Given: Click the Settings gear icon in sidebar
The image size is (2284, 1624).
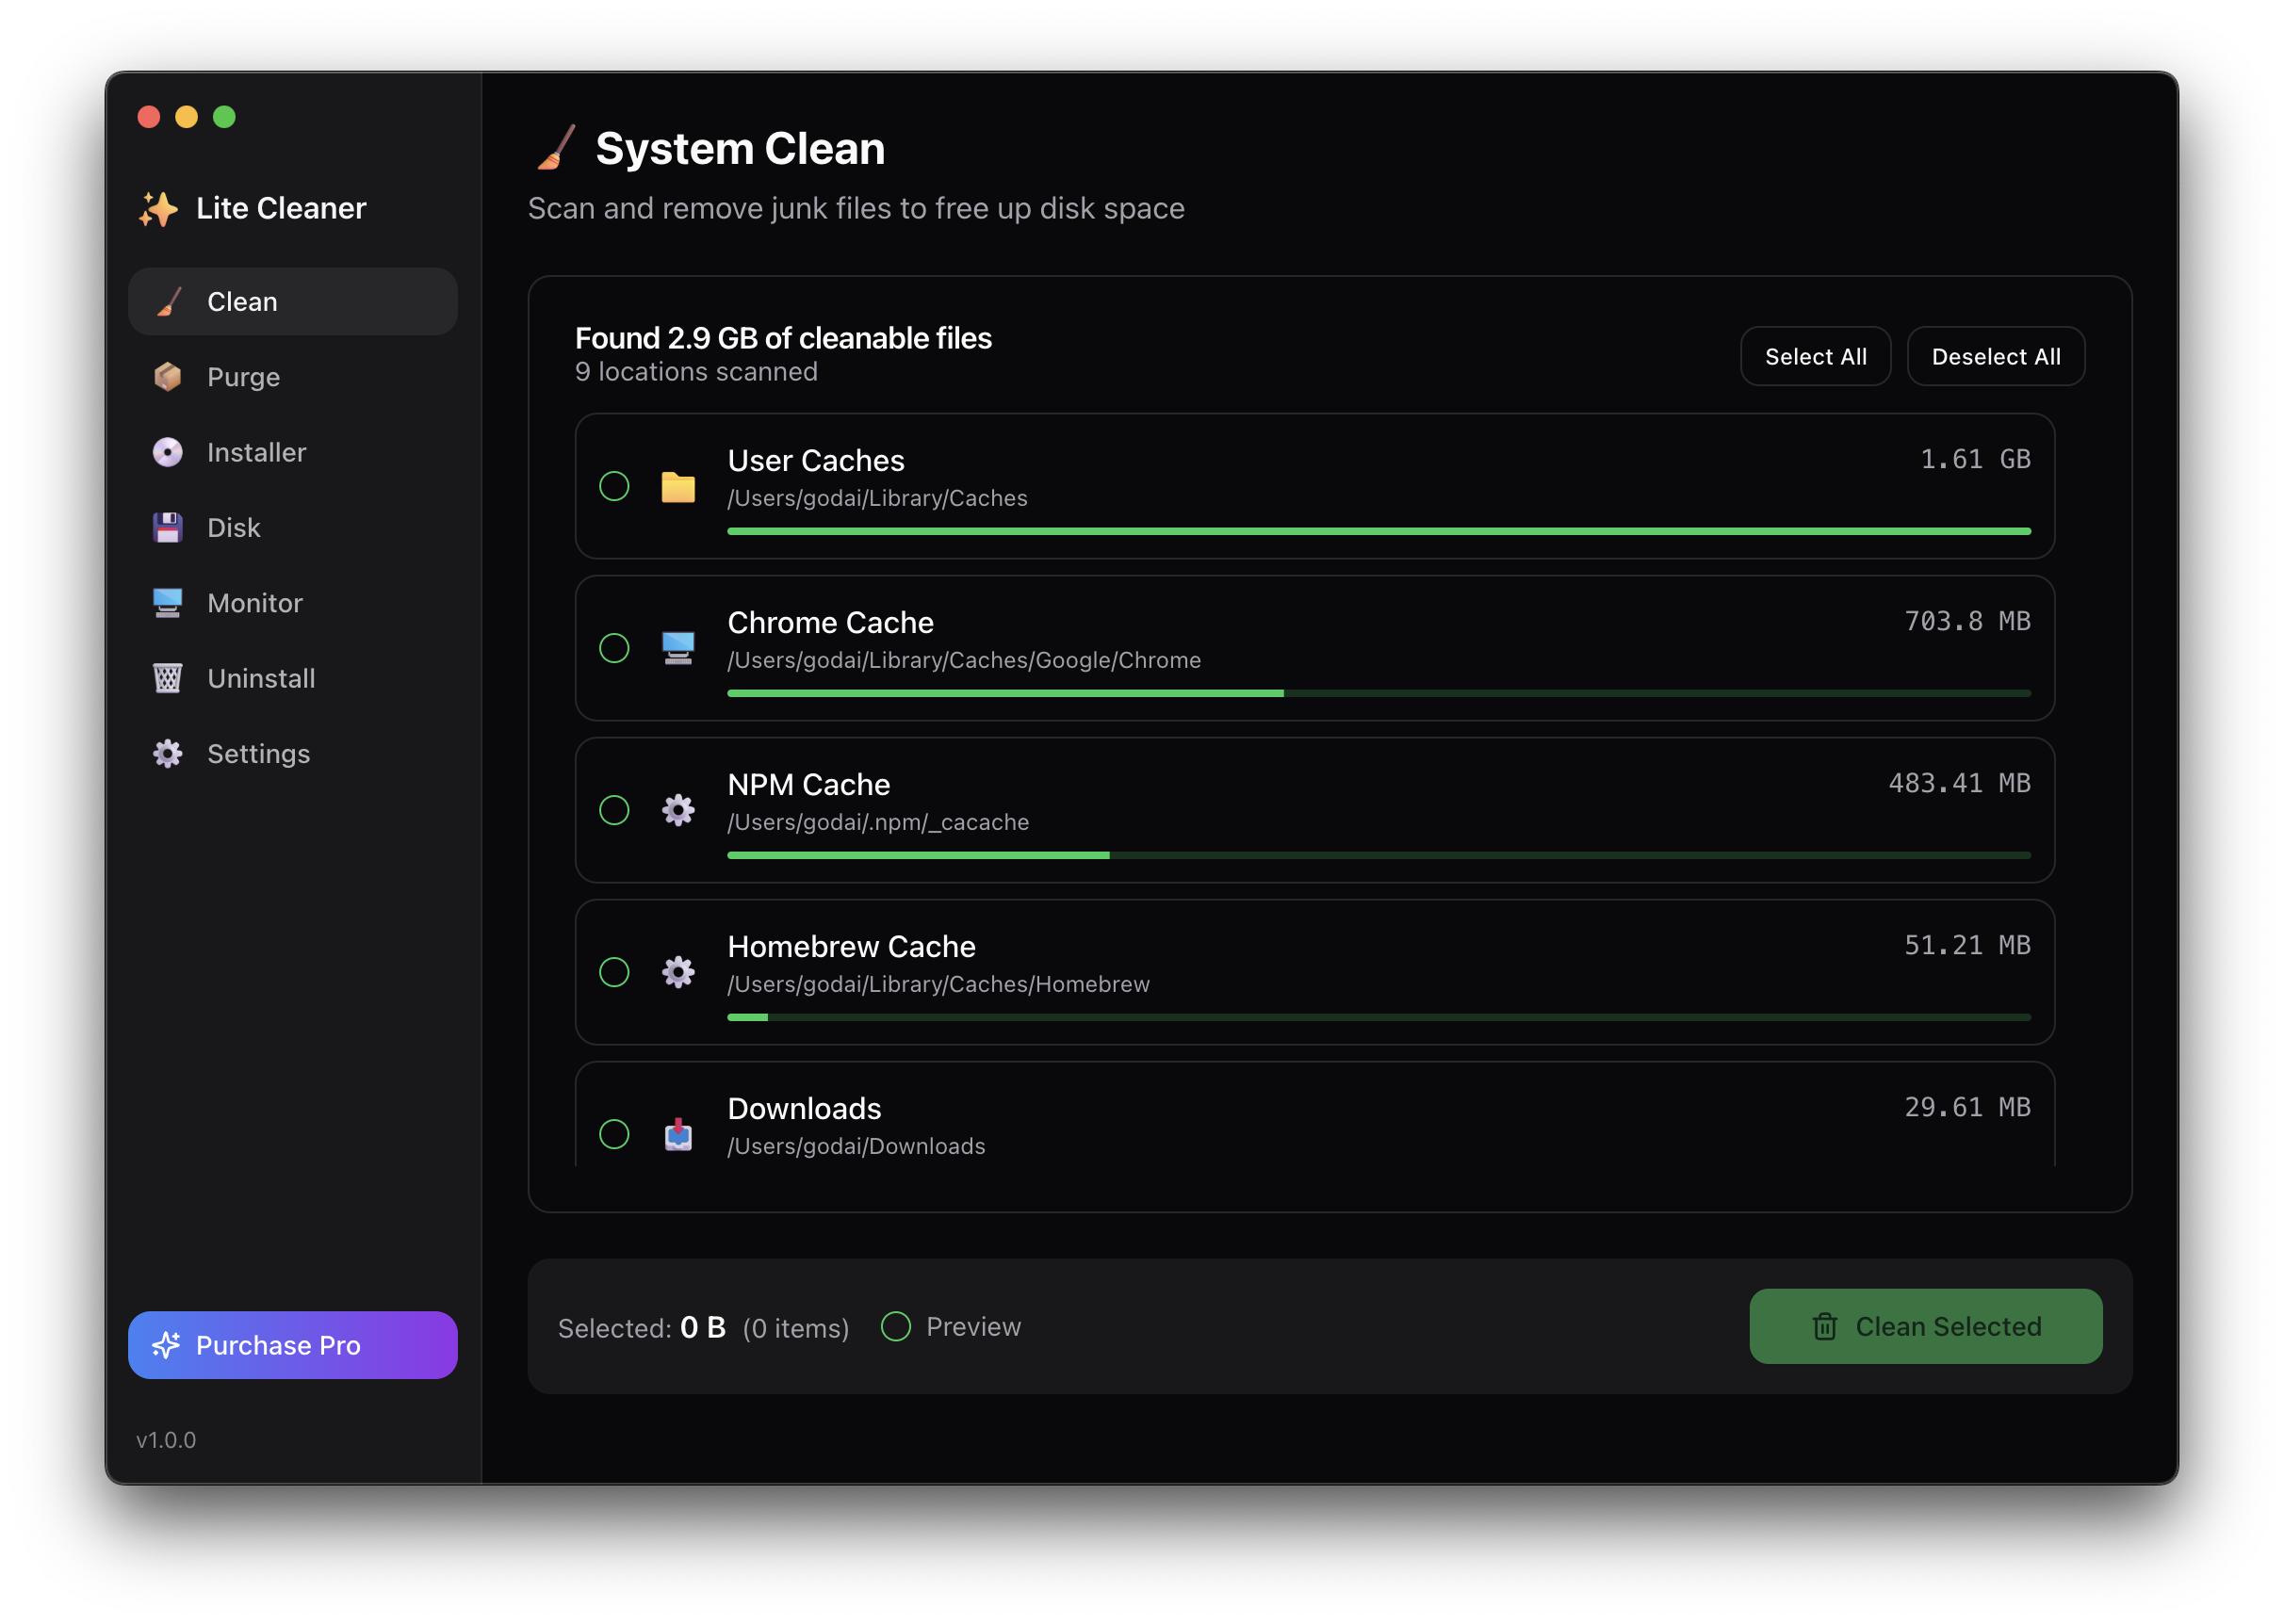Looking at the screenshot, I should 167,753.
